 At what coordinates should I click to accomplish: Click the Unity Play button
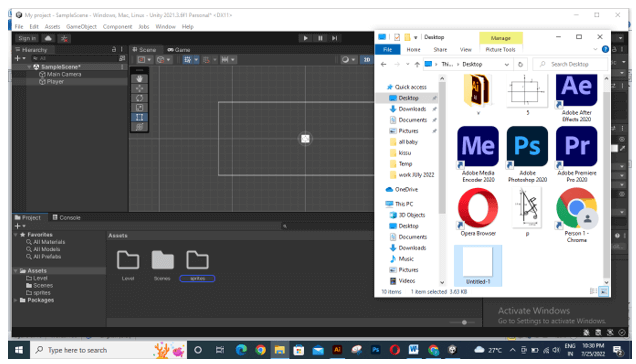click(x=305, y=38)
